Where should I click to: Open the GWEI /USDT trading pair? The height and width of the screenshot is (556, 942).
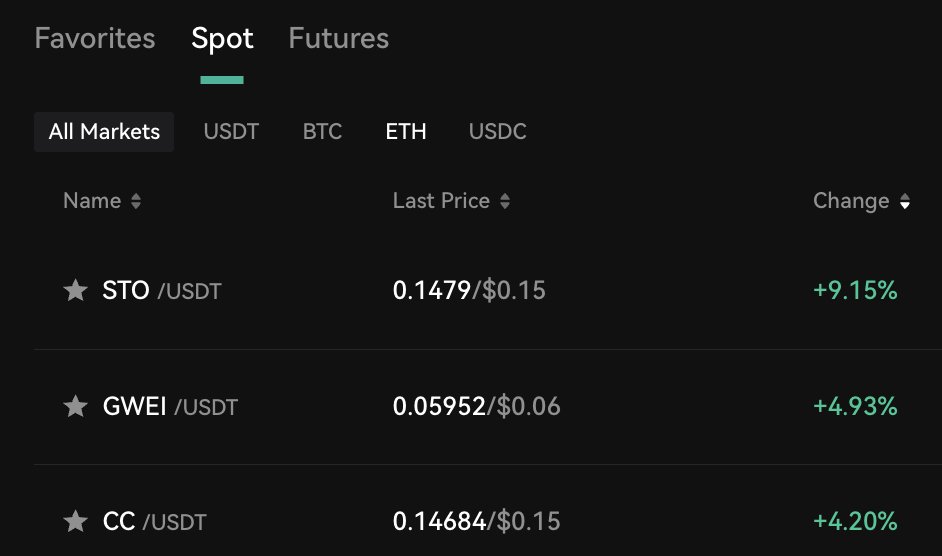click(x=170, y=406)
